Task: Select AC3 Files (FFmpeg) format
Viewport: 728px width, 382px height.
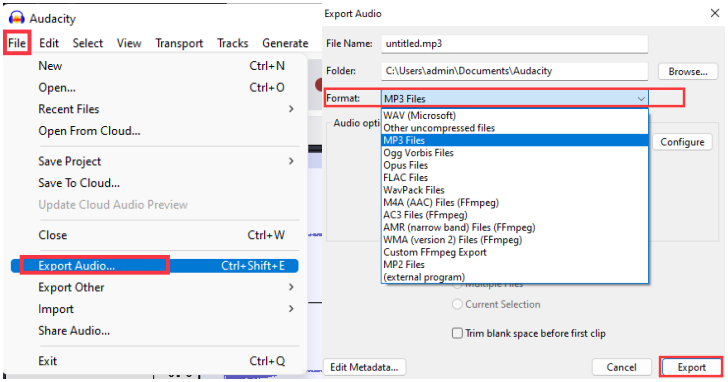Action: point(514,215)
